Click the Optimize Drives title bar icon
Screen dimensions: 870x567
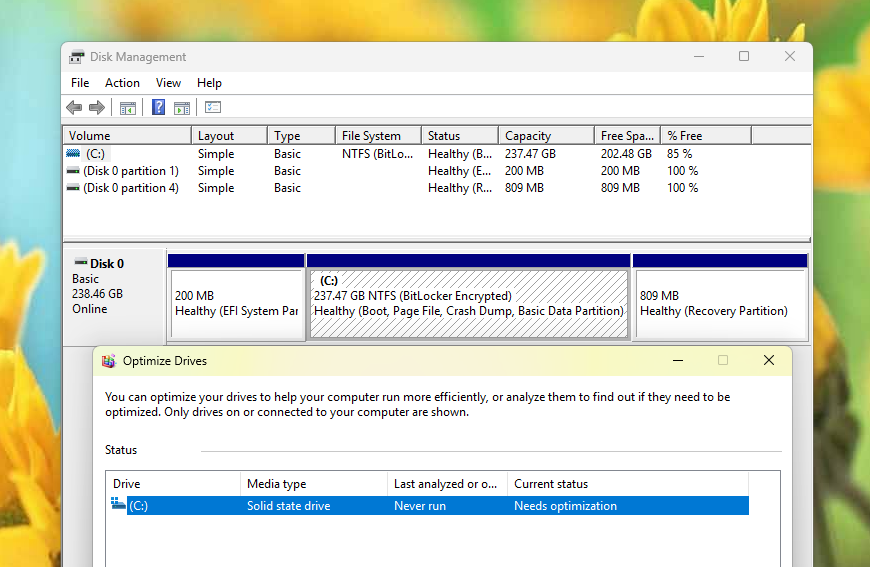(109, 361)
